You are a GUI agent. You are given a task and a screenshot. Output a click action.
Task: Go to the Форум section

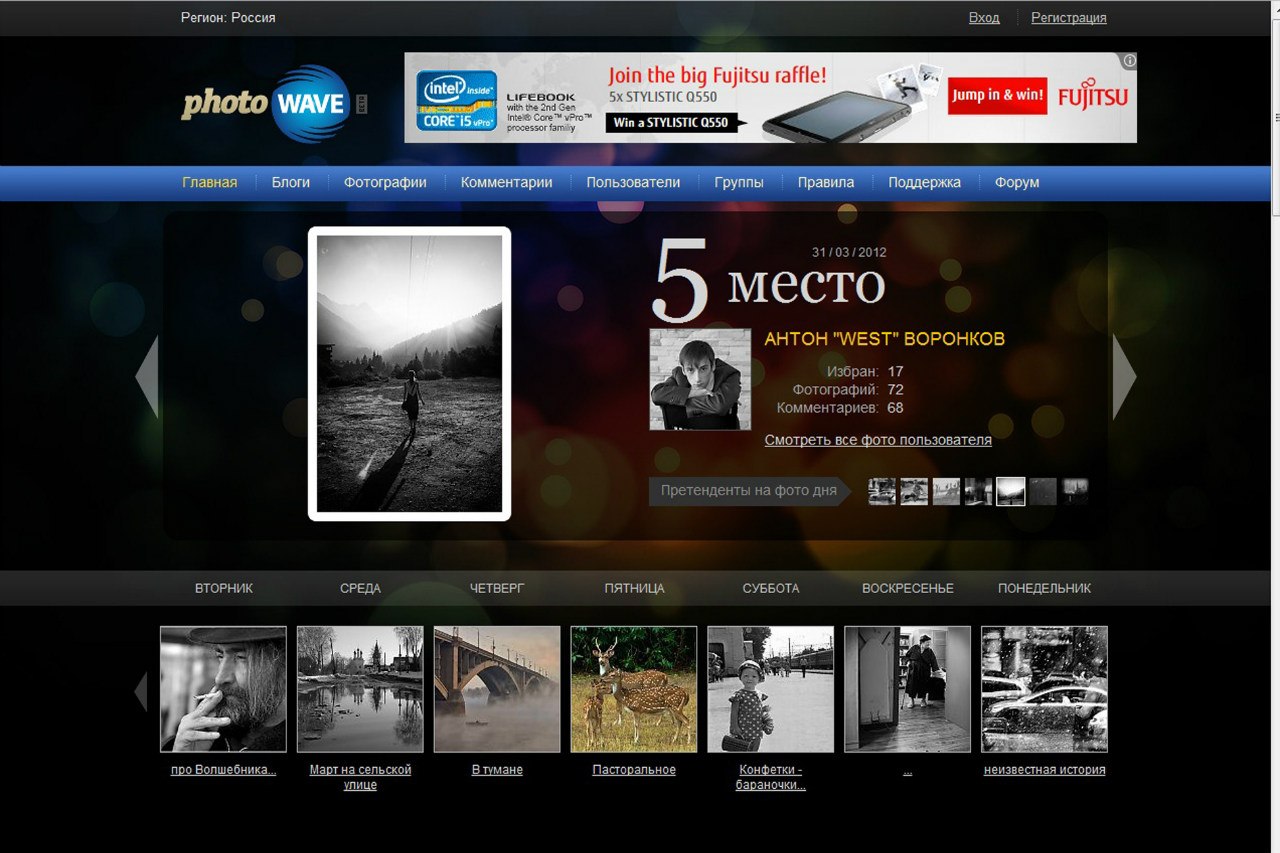pos(1017,182)
